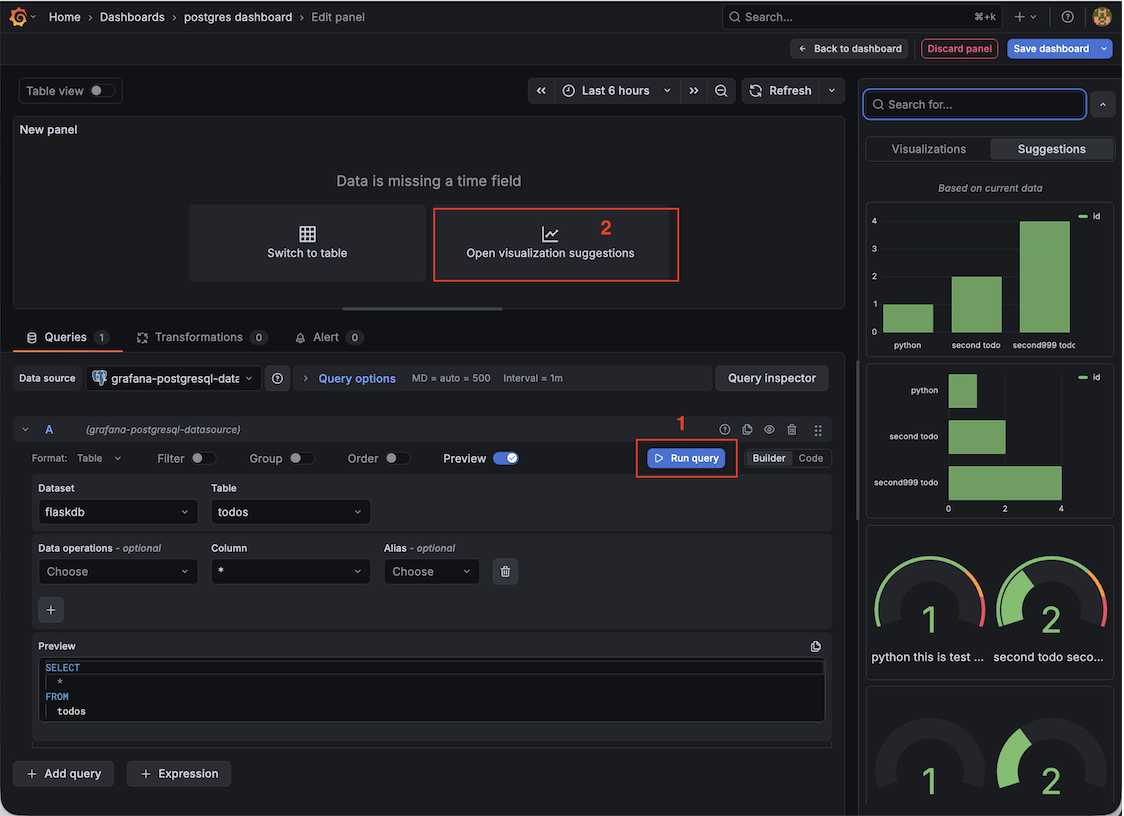Select the Visualizations tab
Viewport: 1124px width, 816px height.
click(928, 149)
